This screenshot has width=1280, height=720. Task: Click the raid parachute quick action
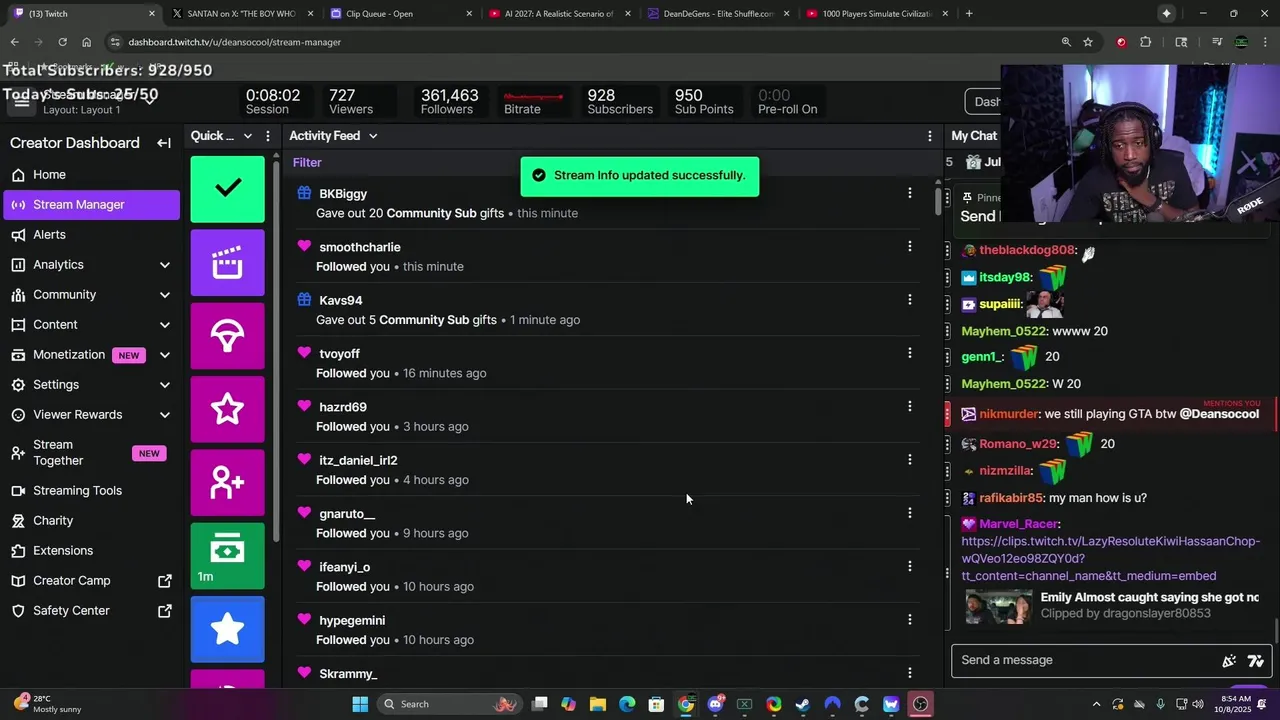pyautogui.click(x=228, y=335)
